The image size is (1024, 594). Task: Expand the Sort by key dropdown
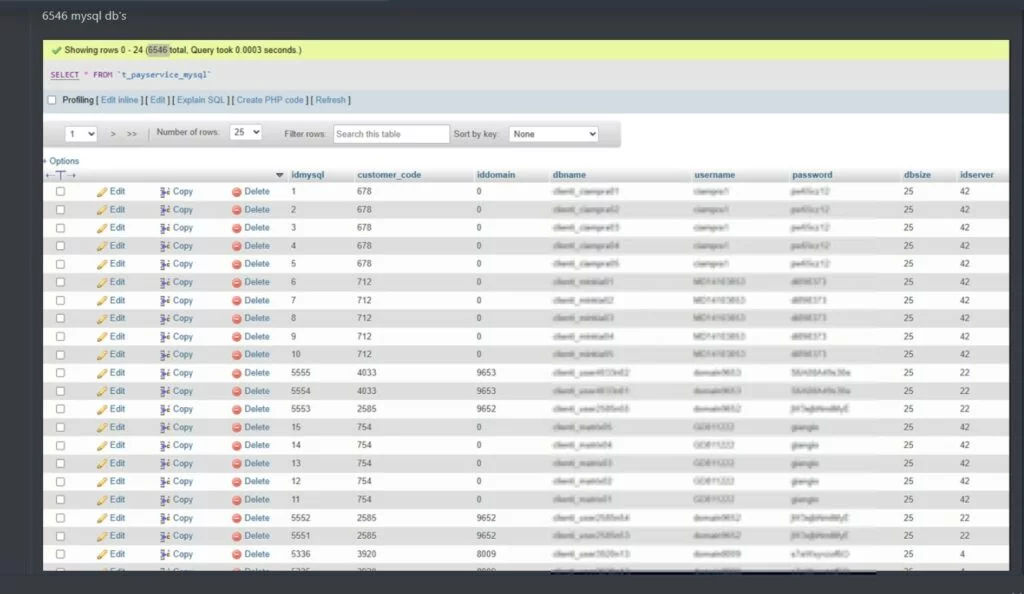[553, 133]
